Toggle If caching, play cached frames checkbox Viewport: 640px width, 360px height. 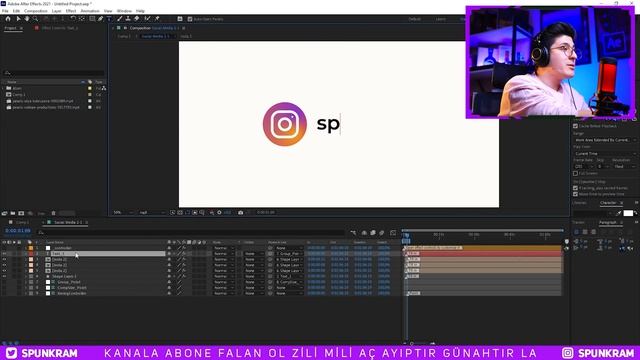pos(576,188)
